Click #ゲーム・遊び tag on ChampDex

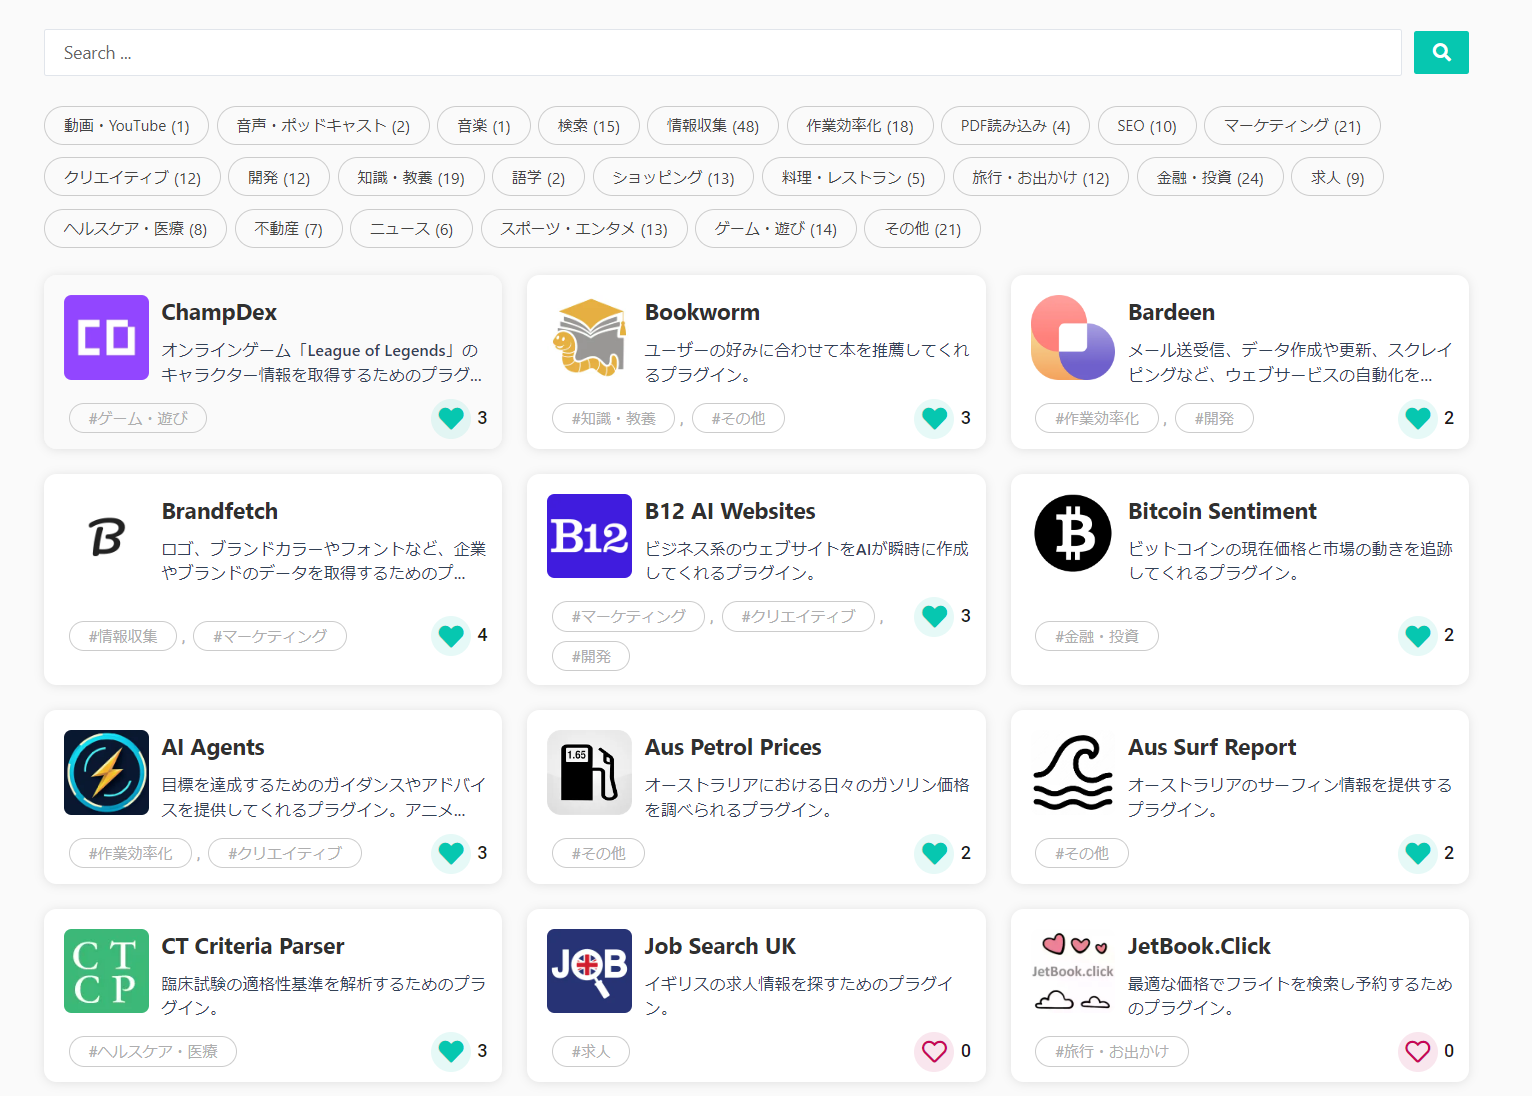pyautogui.click(x=138, y=418)
